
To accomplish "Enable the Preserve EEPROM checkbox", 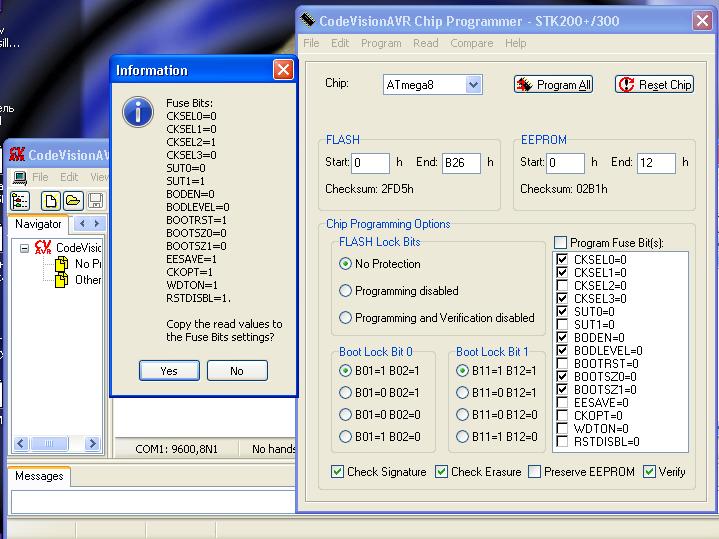I will click(535, 472).
